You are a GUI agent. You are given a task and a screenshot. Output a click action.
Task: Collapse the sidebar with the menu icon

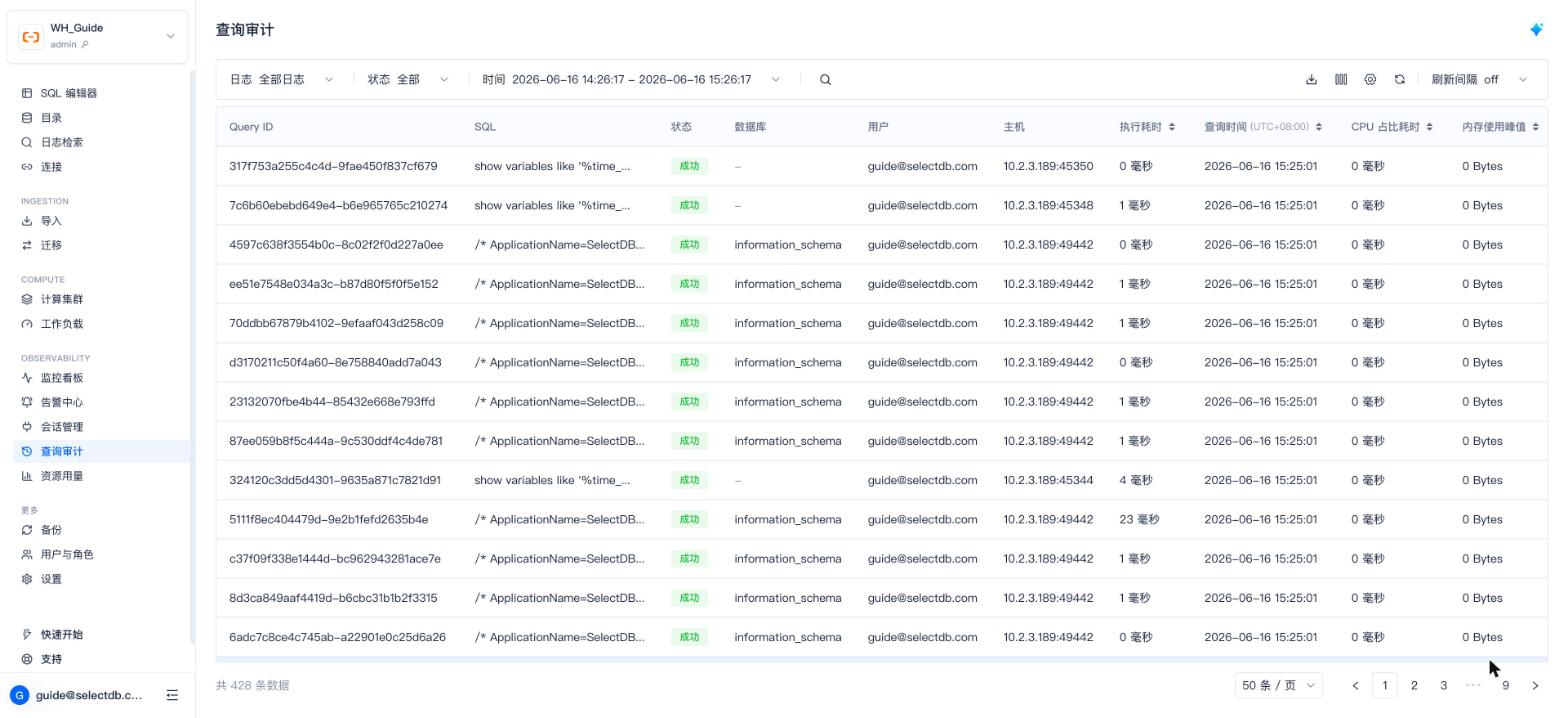pyautogui.click(x=172, y=695)
